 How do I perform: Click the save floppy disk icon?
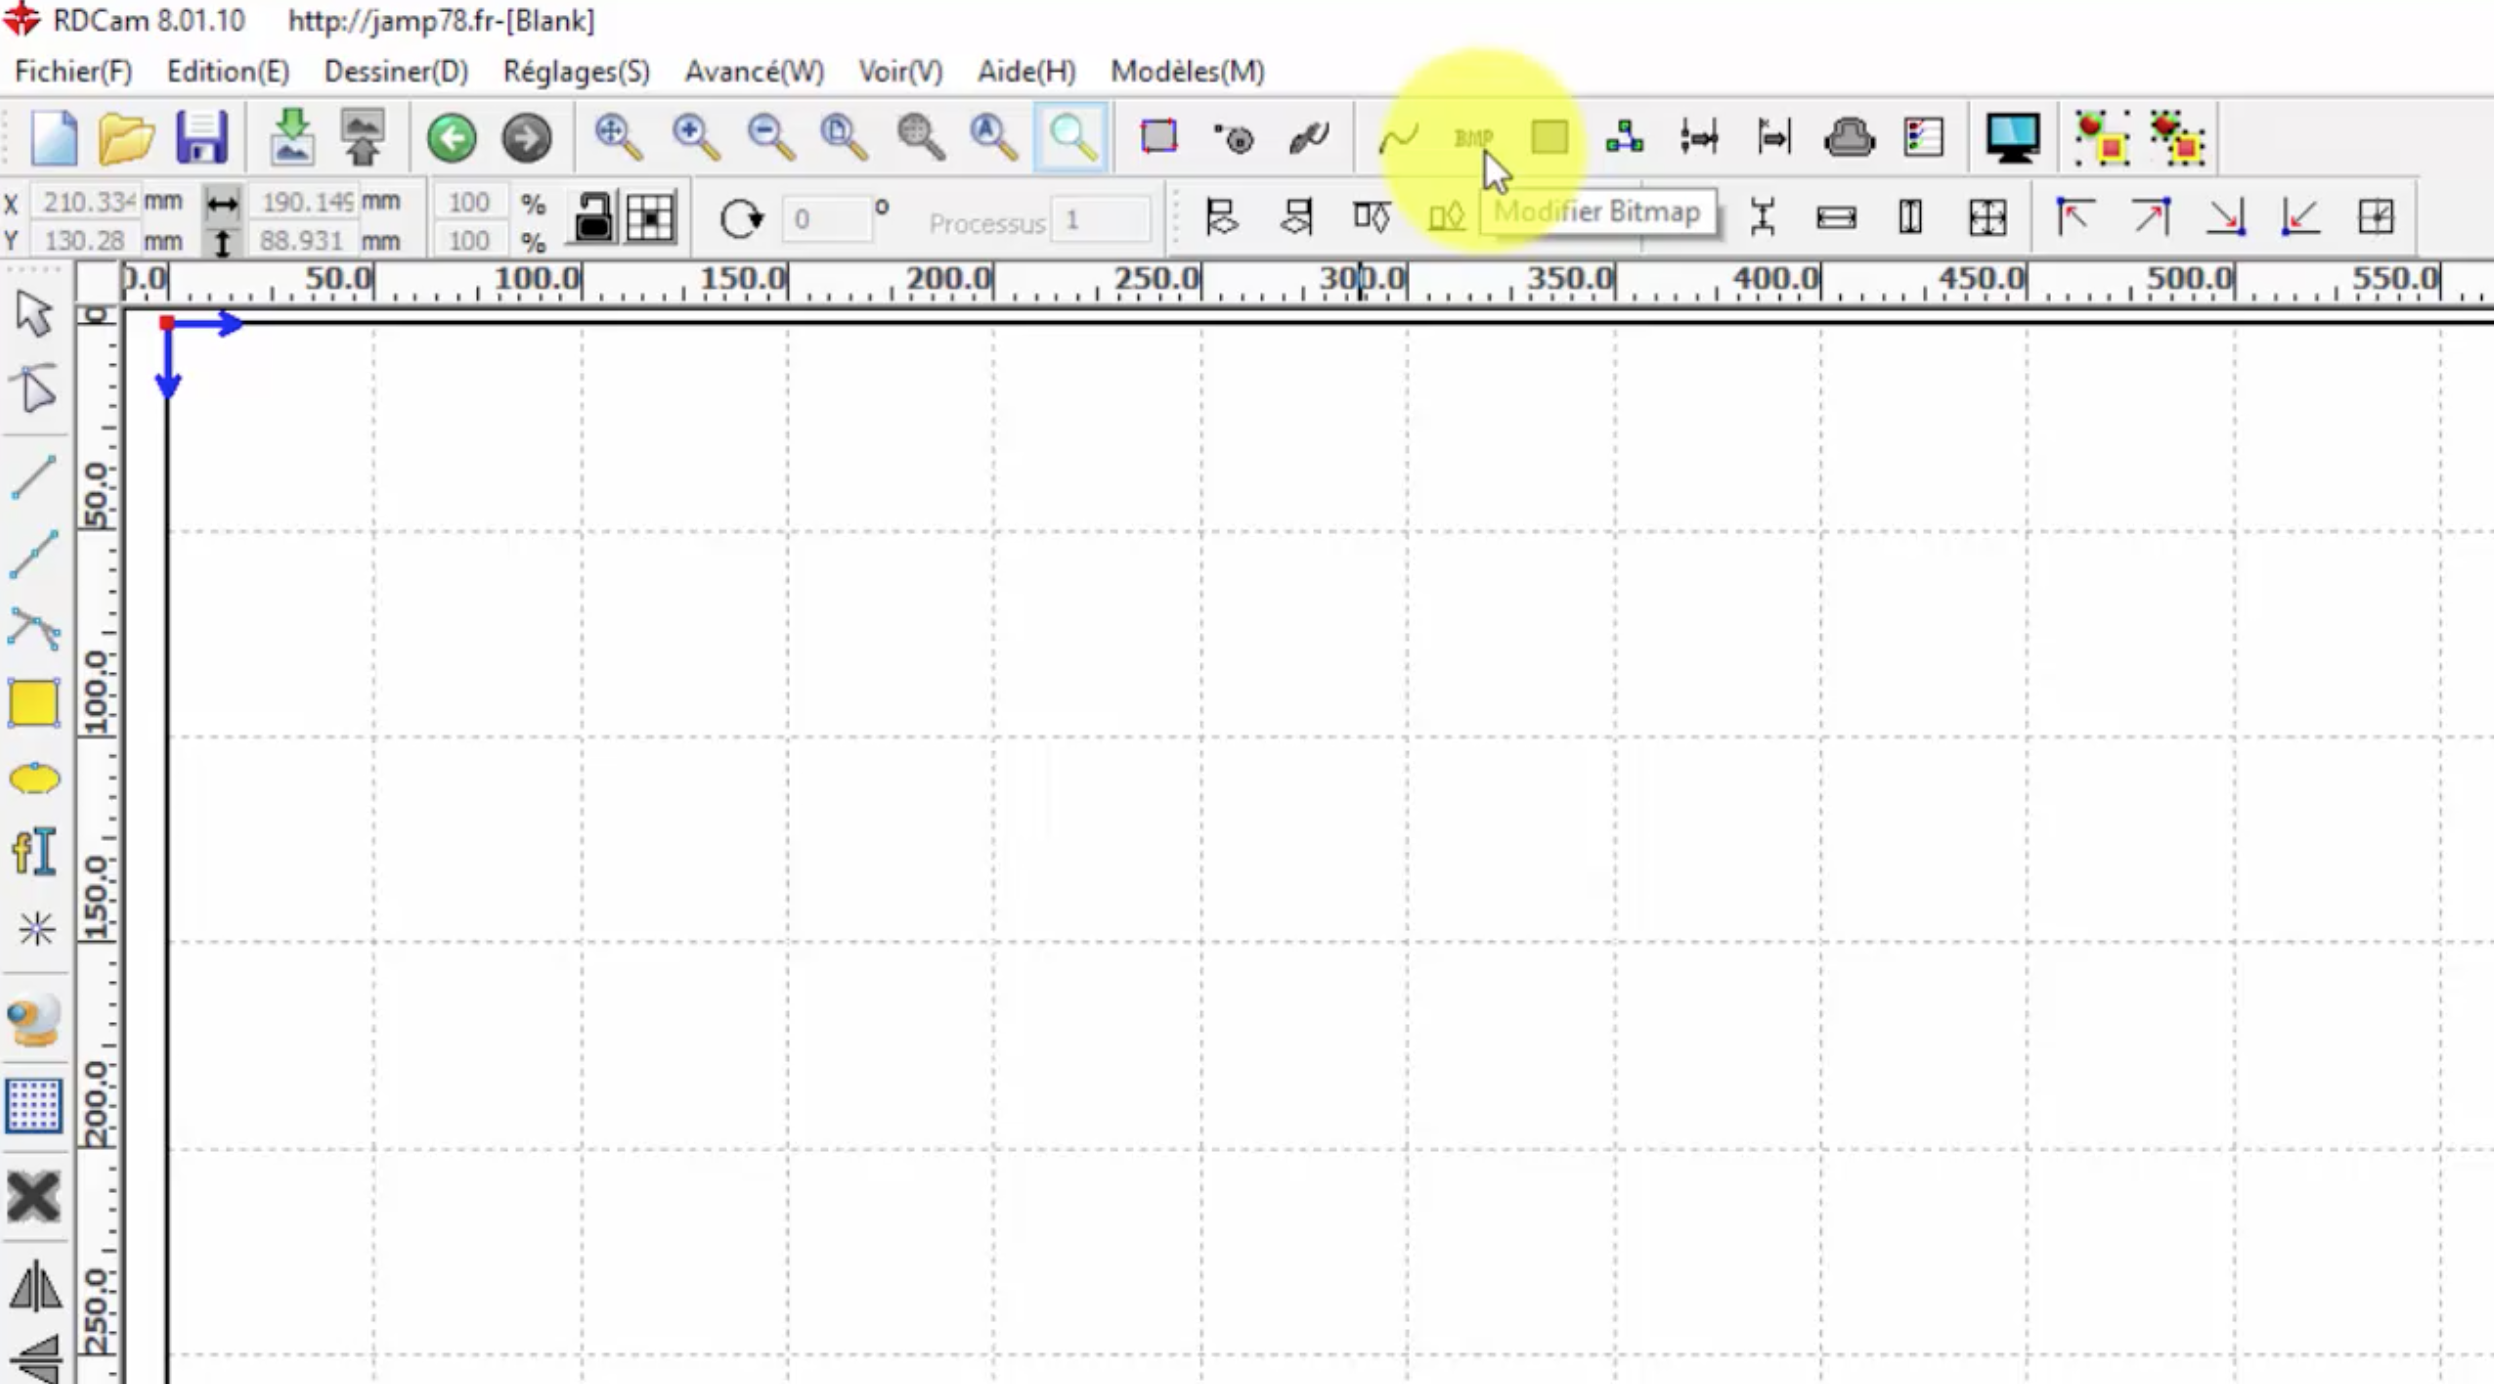(201, 137)
